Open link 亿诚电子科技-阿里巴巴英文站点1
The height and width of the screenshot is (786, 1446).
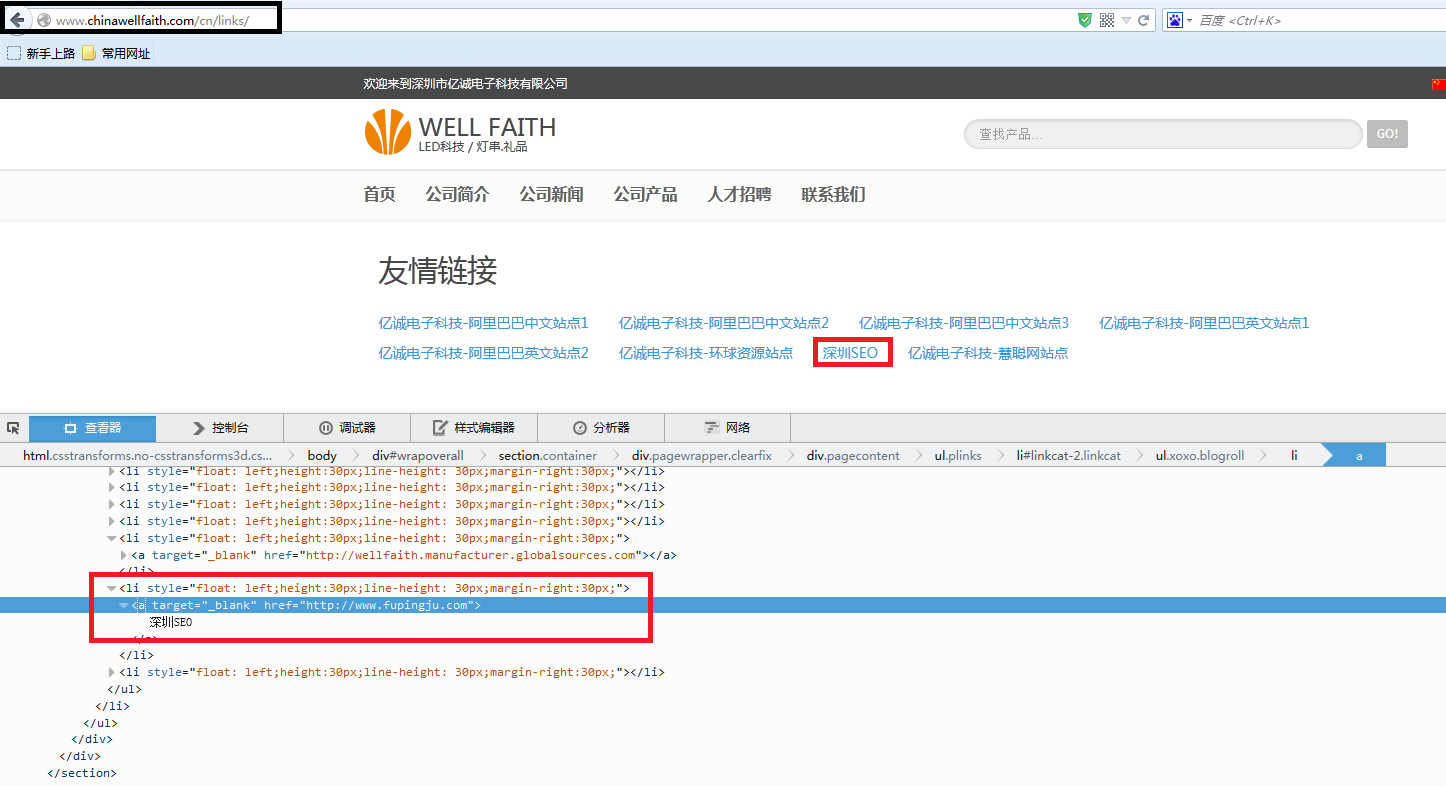(x=1204, y=323)
